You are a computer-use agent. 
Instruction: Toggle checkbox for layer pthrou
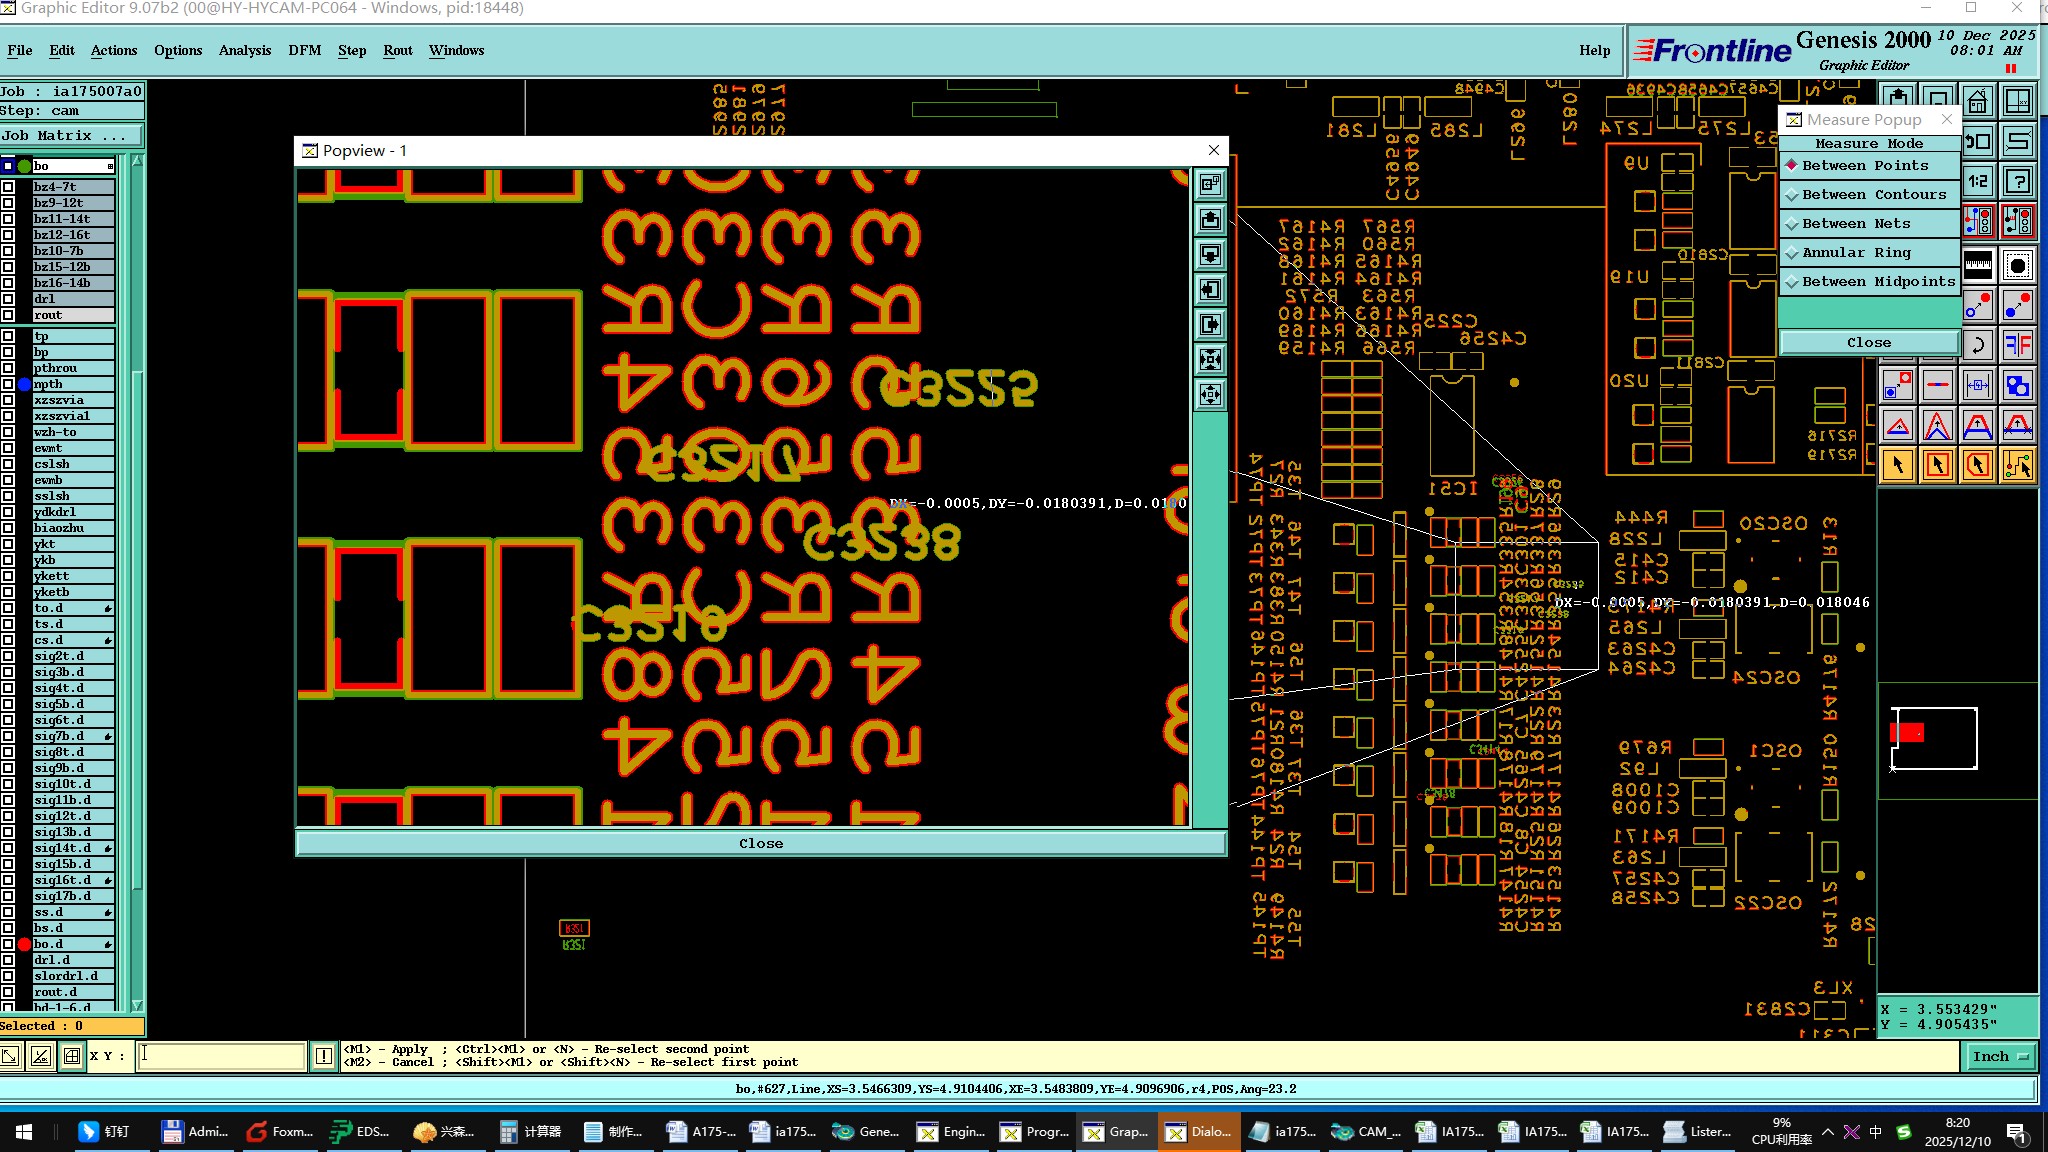coord(8,368)
